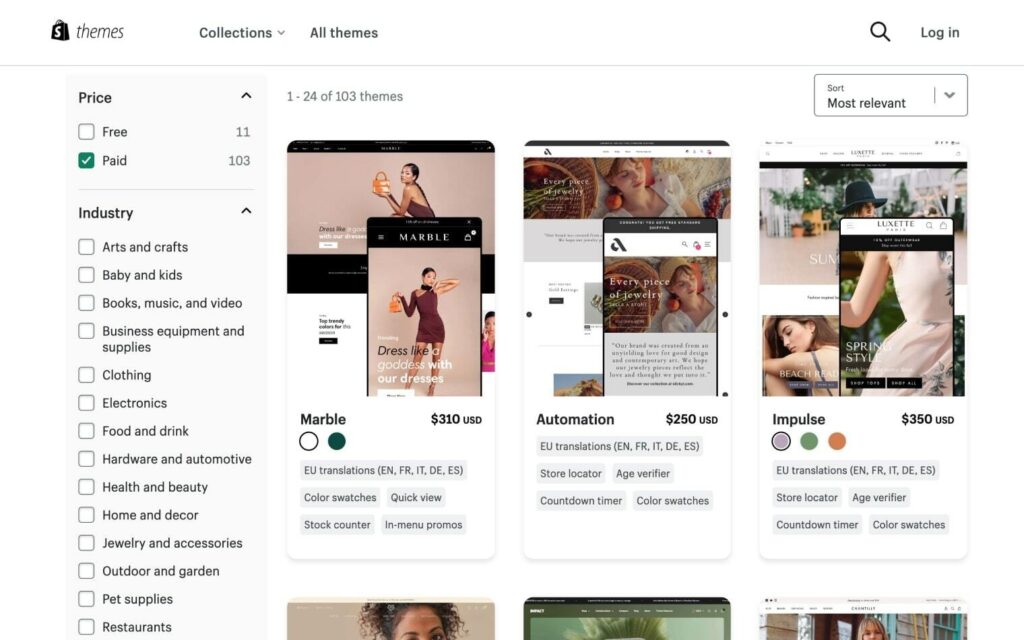The image size is (1024, 640).
Task: Collapse the Industry filter section
Action: click(245, 210)
